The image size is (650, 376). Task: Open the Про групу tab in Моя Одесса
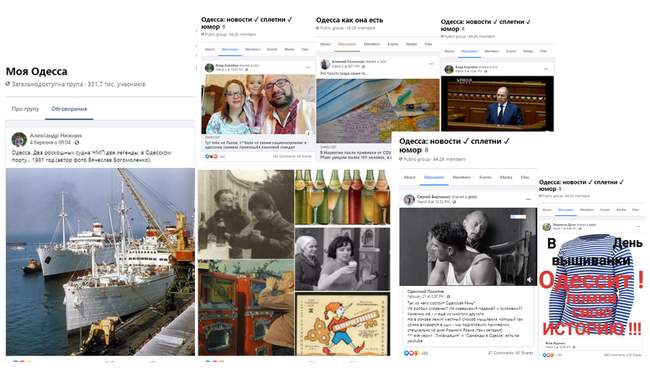point(25,109)
